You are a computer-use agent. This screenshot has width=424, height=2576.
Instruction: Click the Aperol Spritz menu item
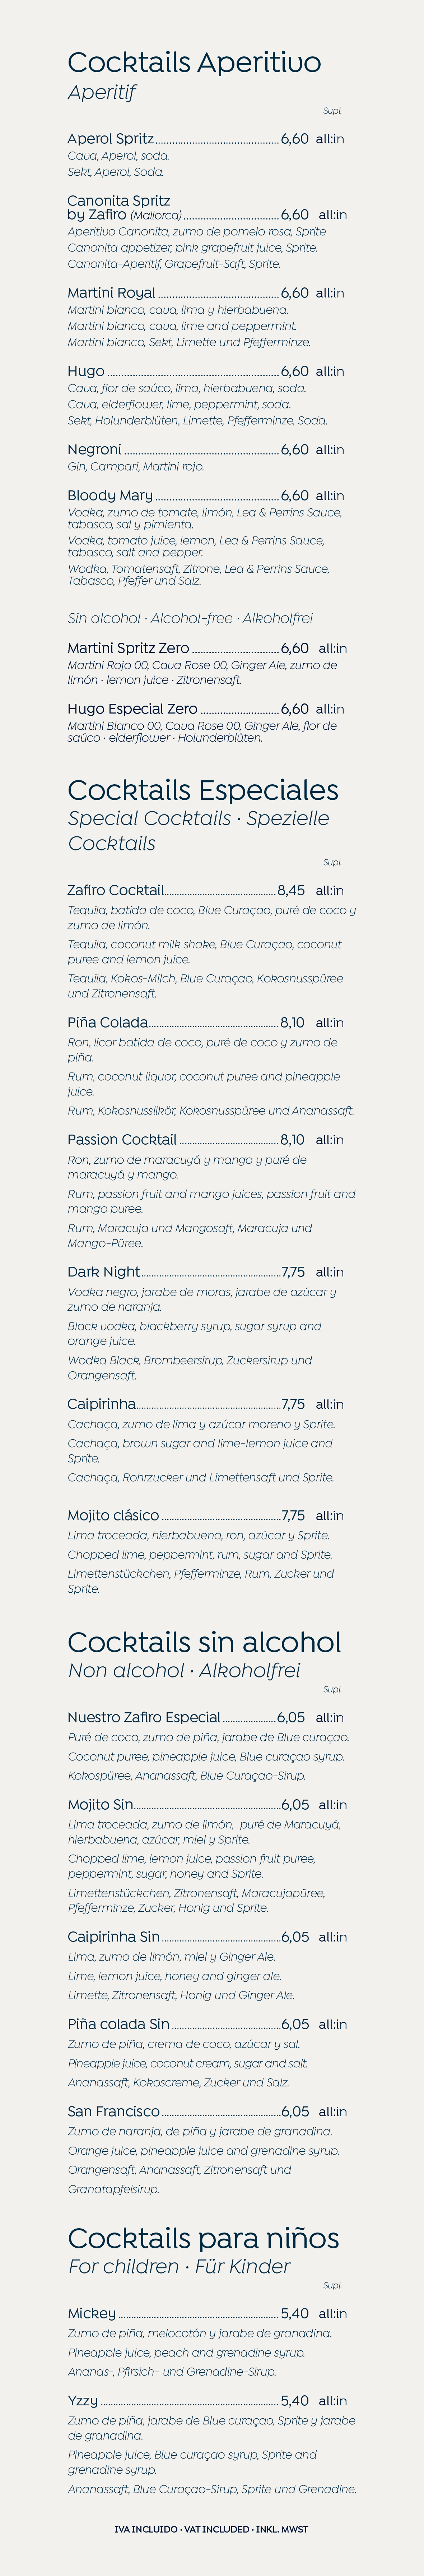coord(110,139)
